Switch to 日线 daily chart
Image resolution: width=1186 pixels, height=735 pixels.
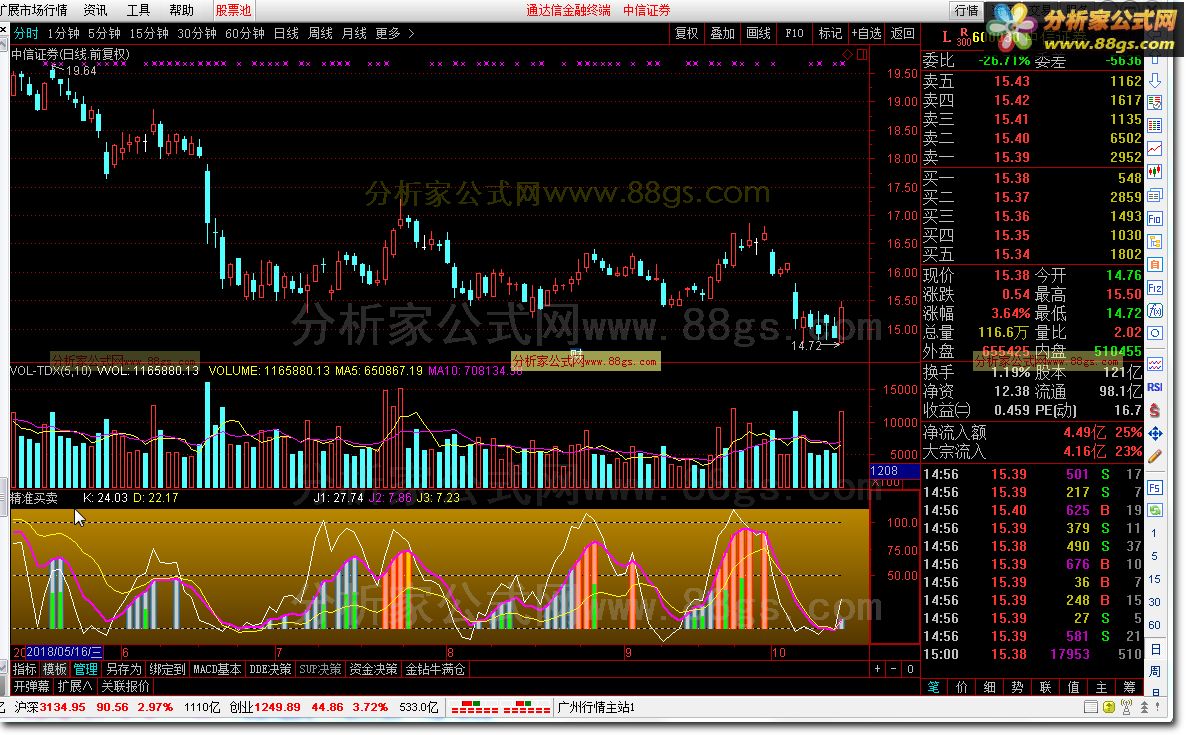[x=286, y=33]
